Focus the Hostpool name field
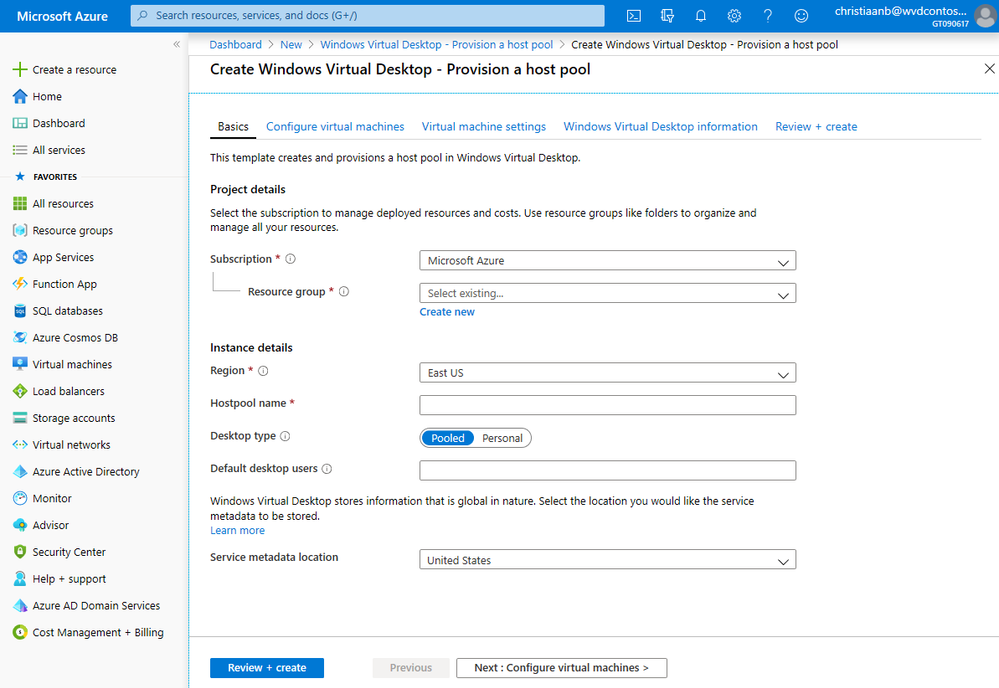999x688 pixels. pyautogui.click(x=607, y=405)
